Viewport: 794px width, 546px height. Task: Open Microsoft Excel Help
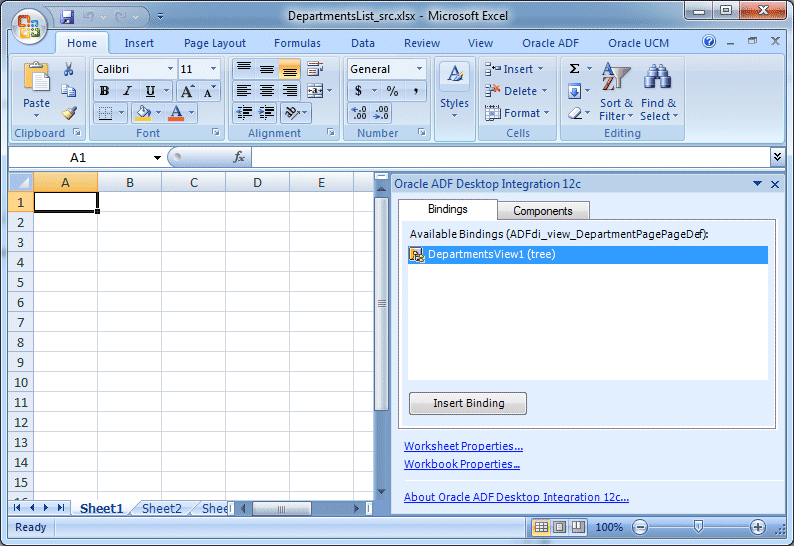[x=709, y=41]
